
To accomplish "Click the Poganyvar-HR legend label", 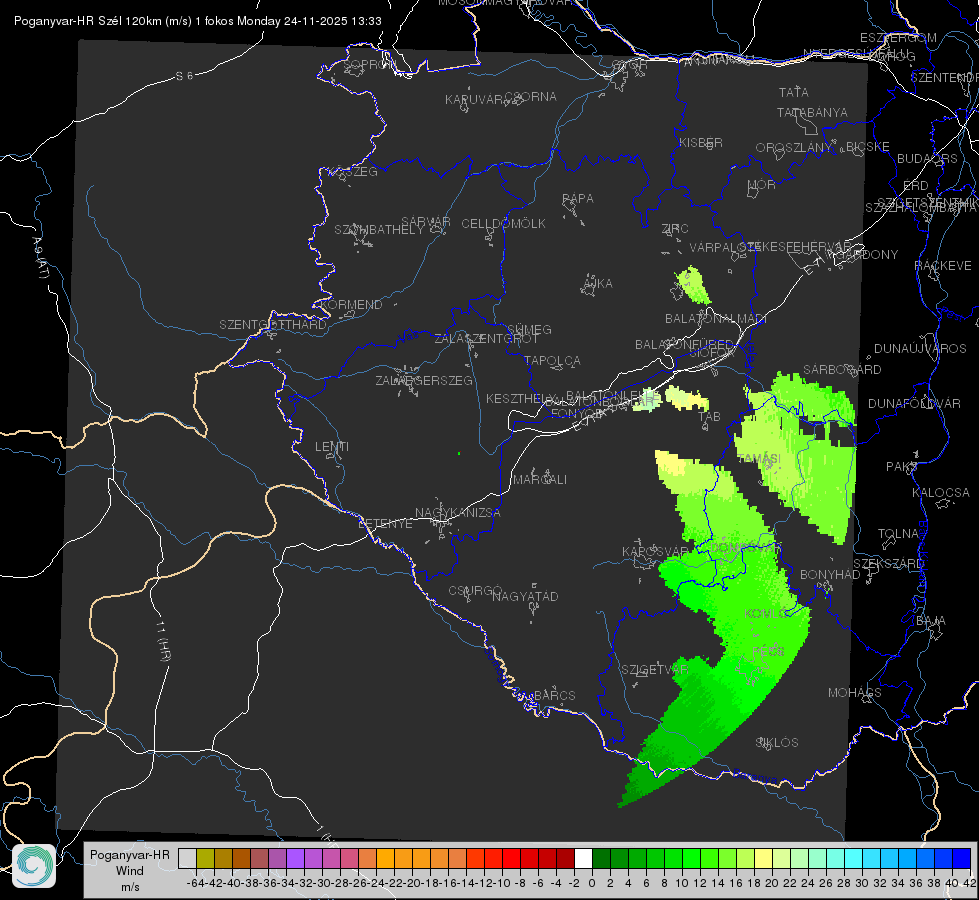I will pos(130,854).
